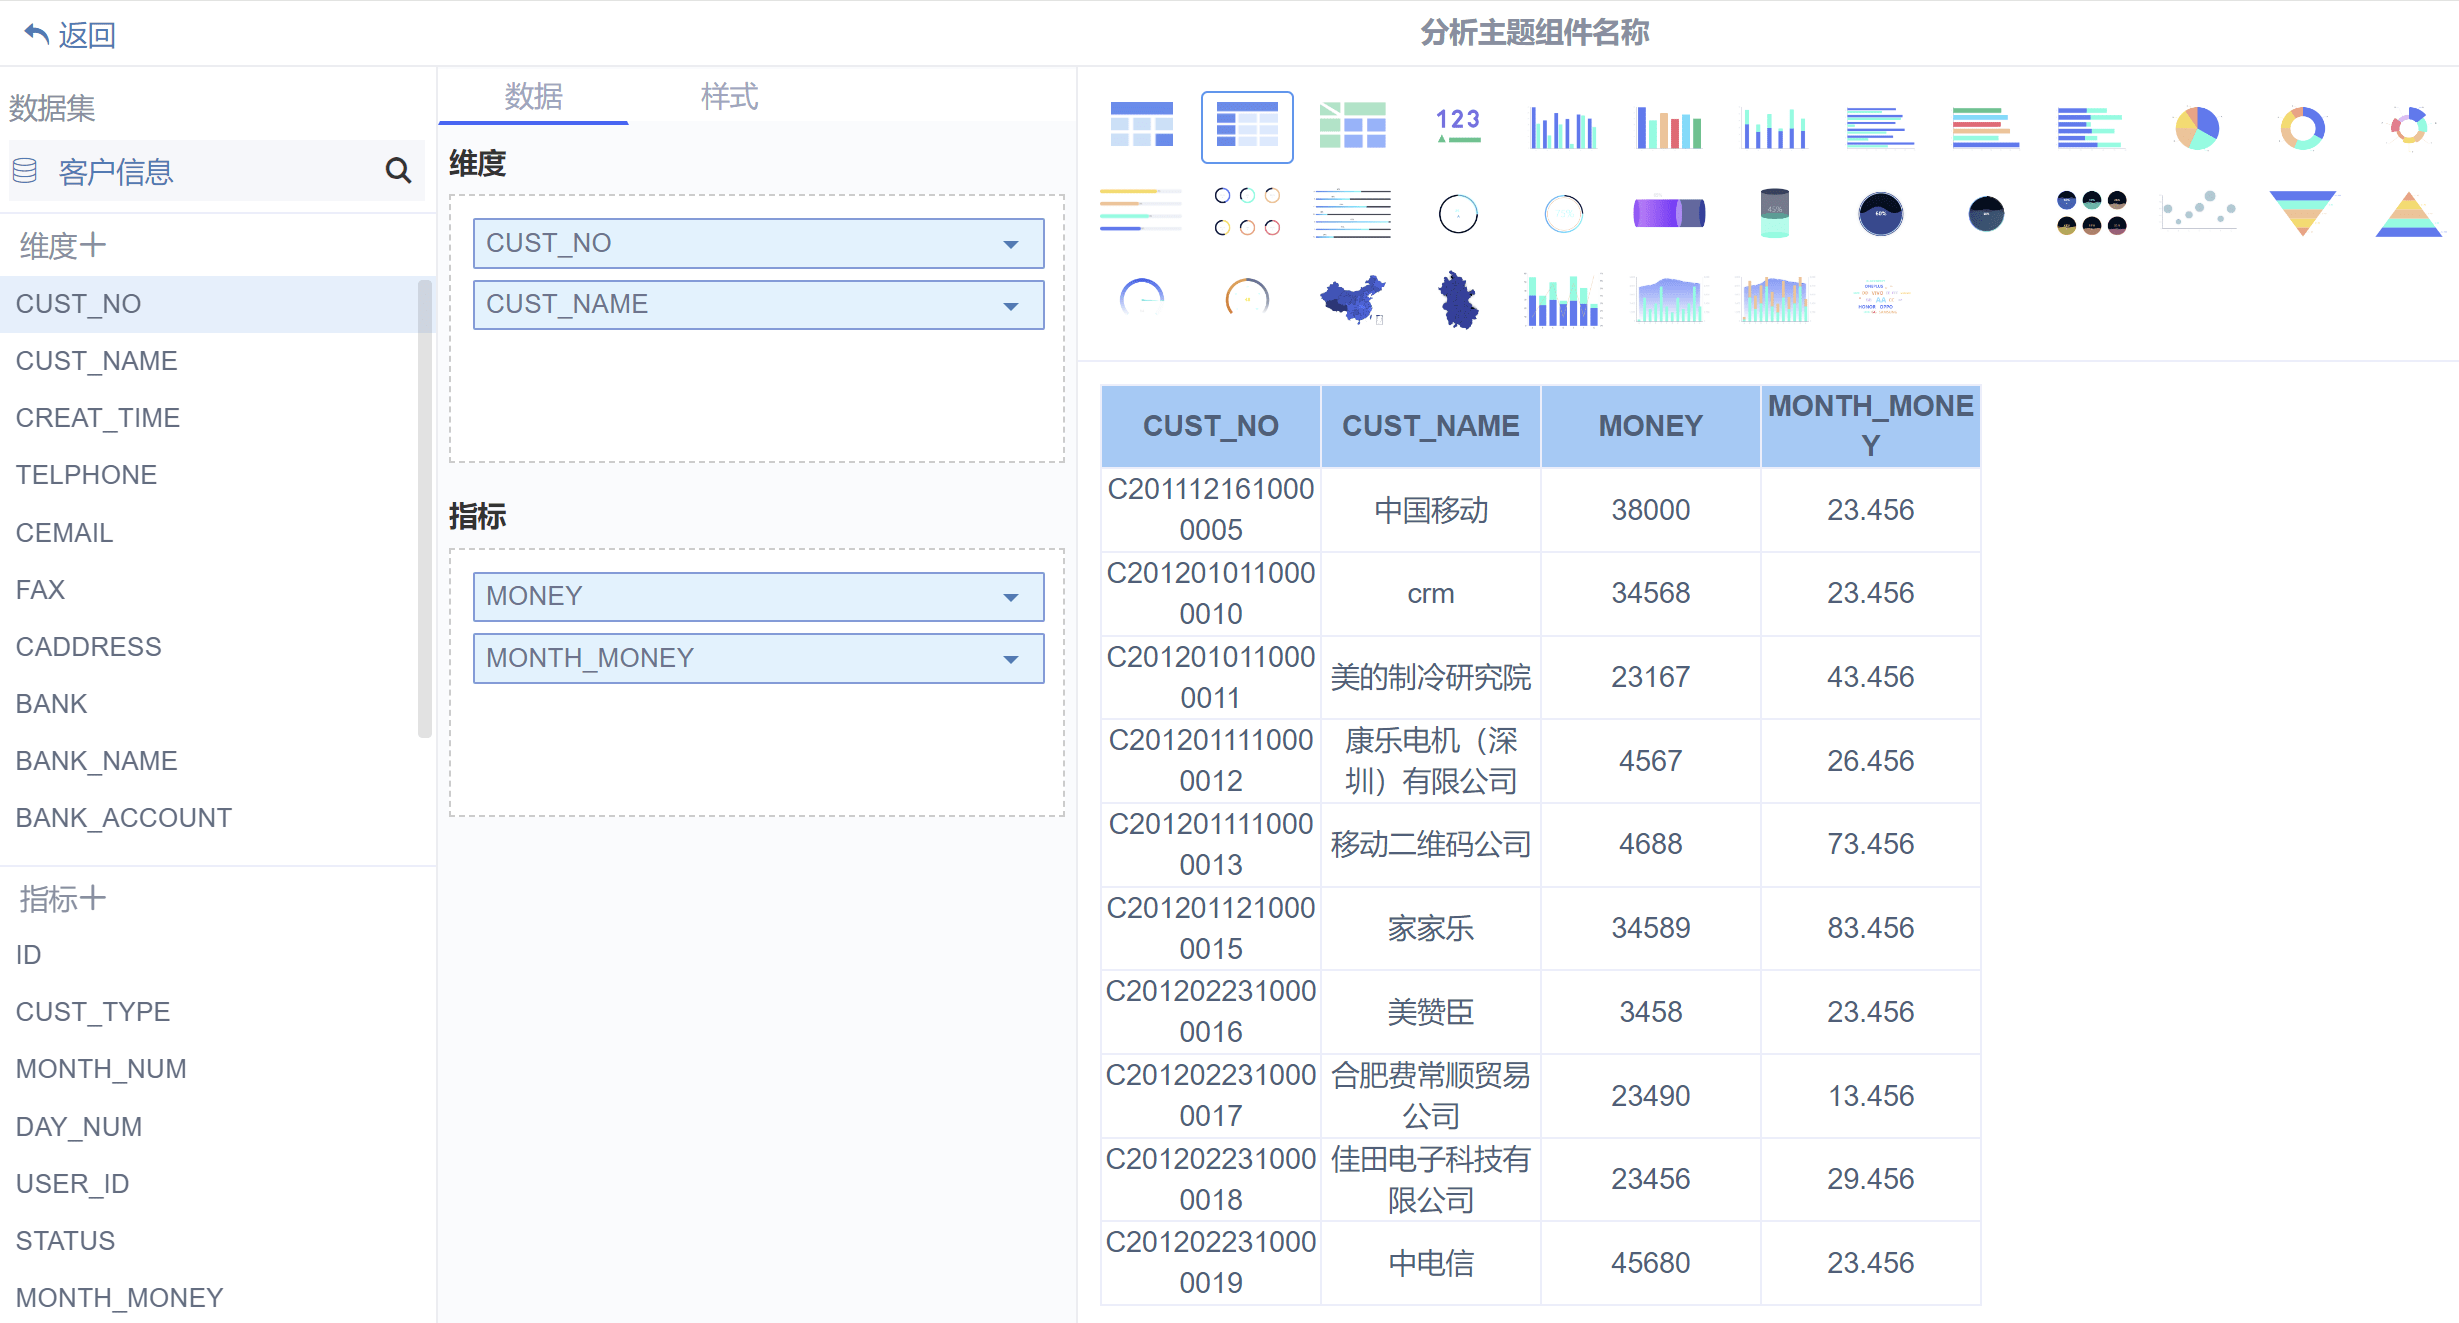Click the 返回 back link
This screenshot has height=1323, width=2459.
point(70,34)
